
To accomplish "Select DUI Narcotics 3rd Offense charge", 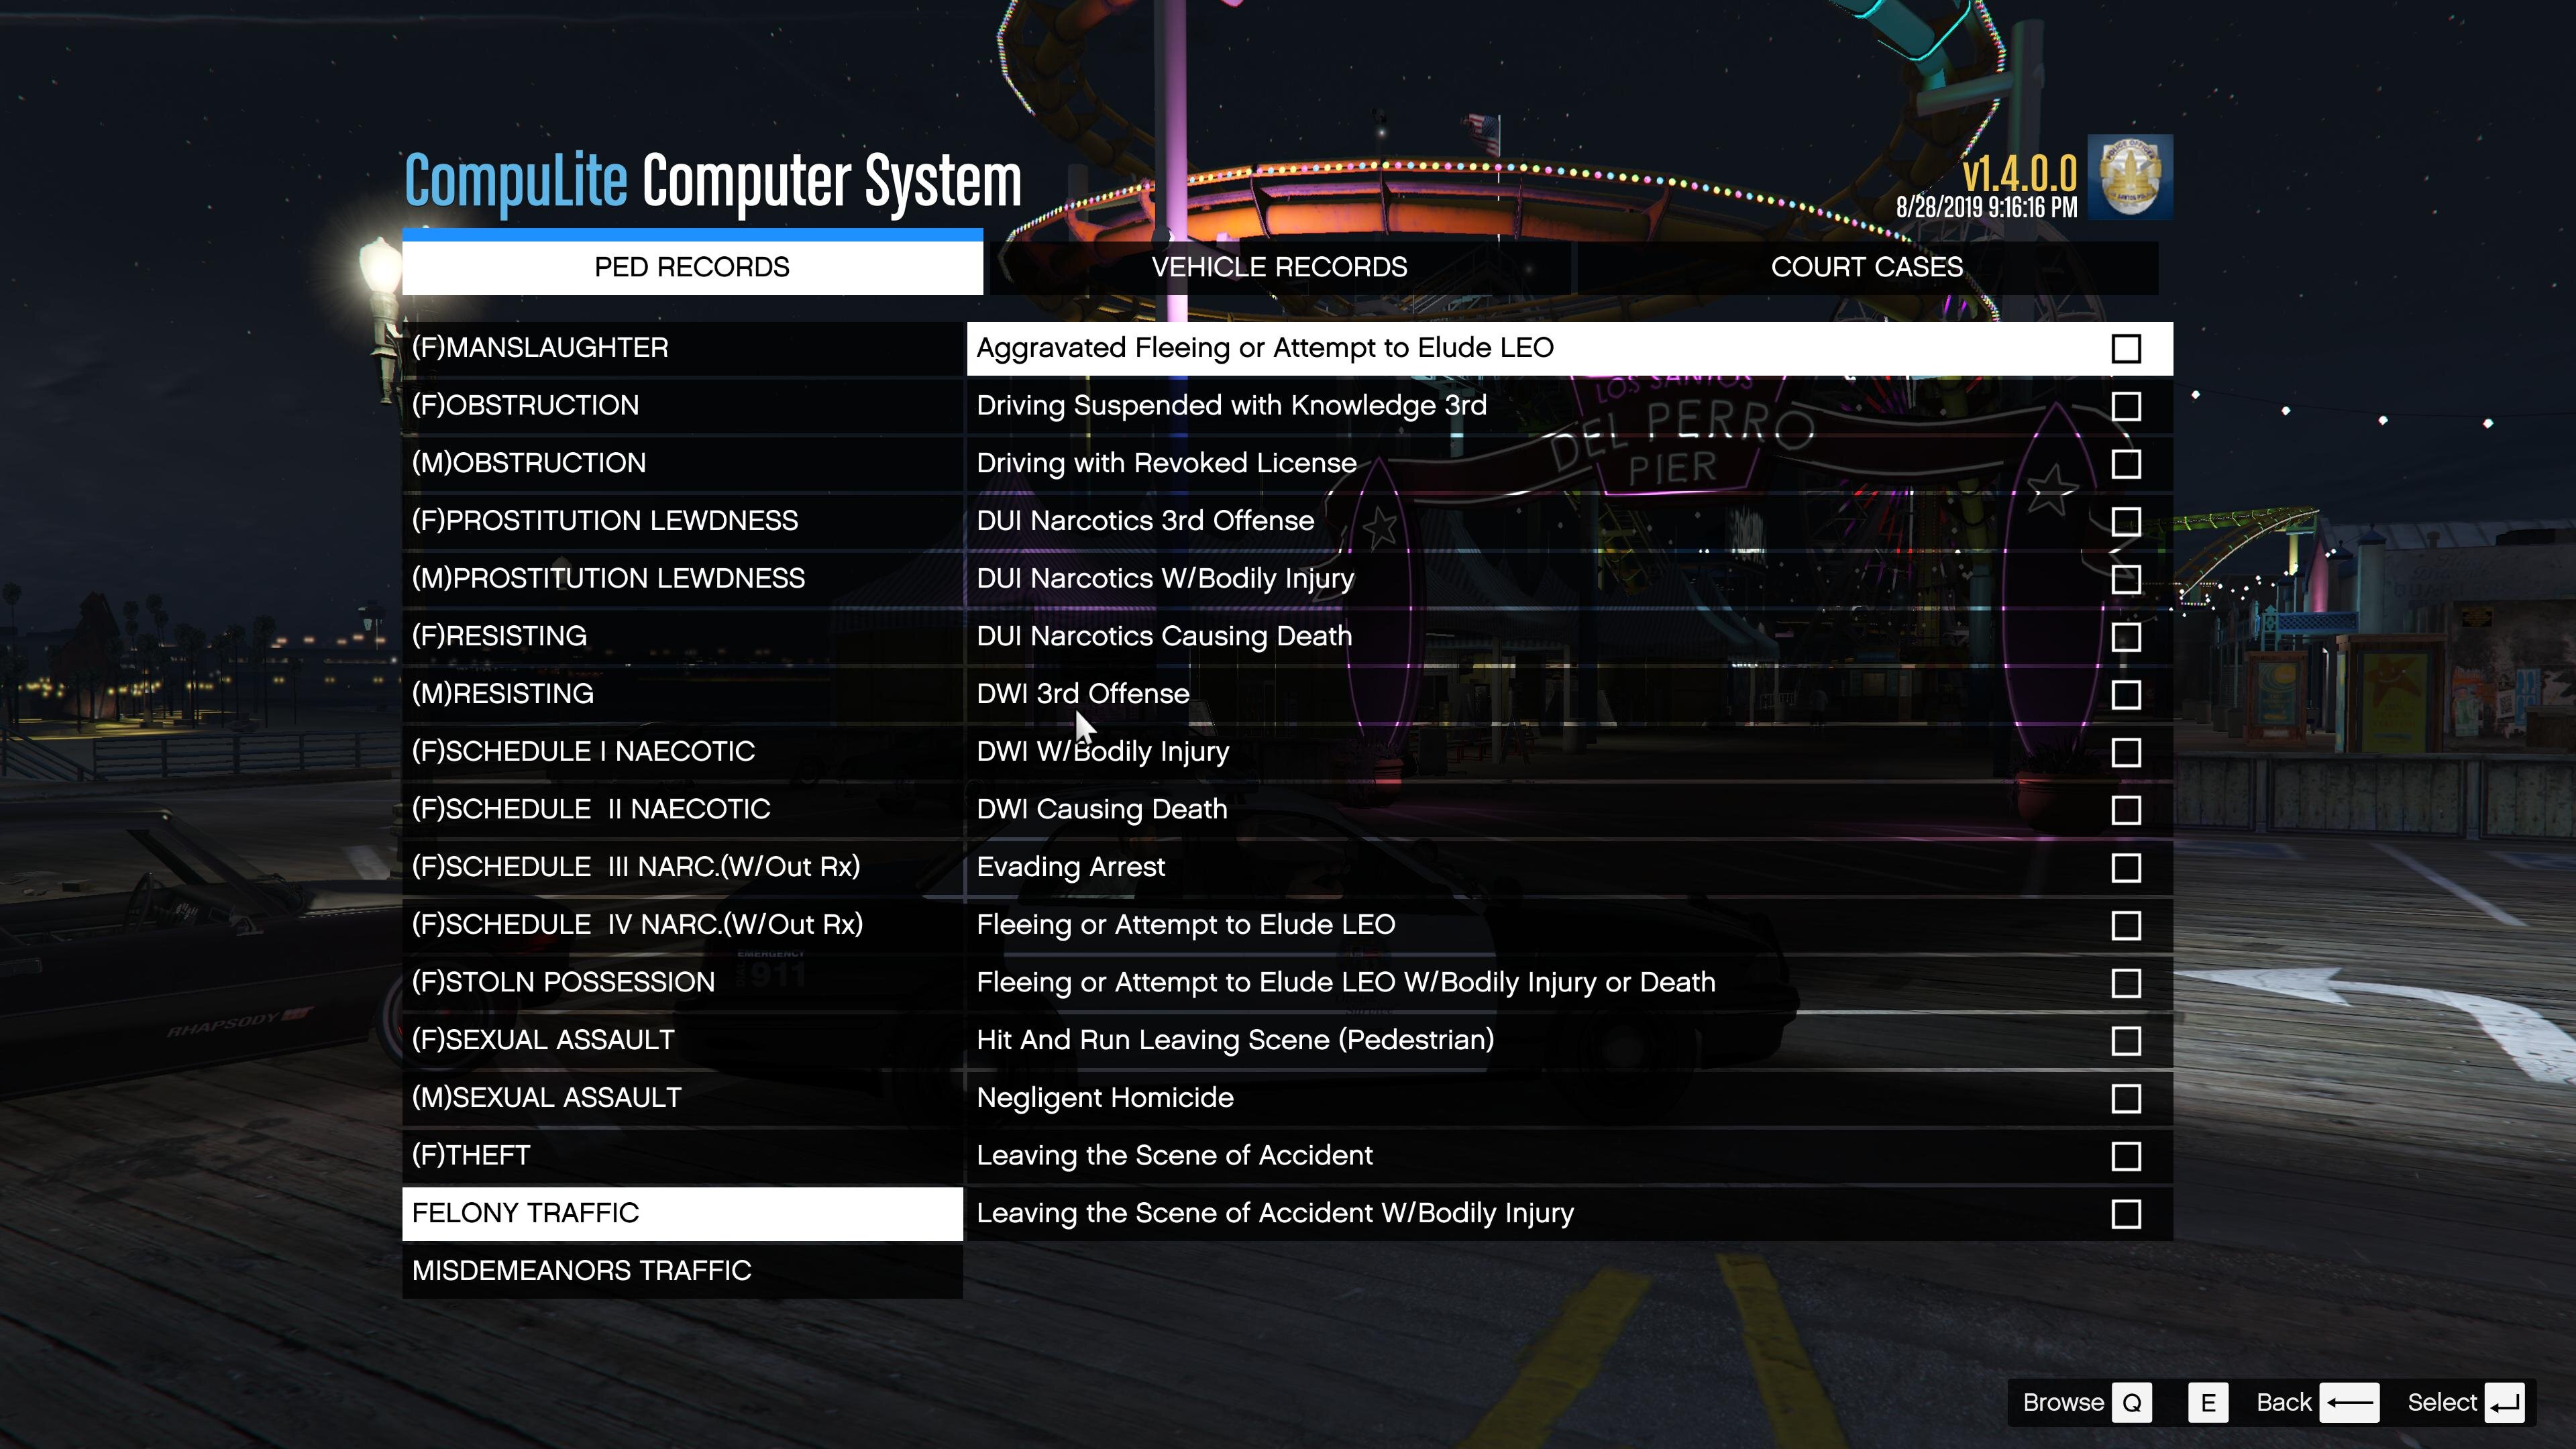I will pos(1144,521).
